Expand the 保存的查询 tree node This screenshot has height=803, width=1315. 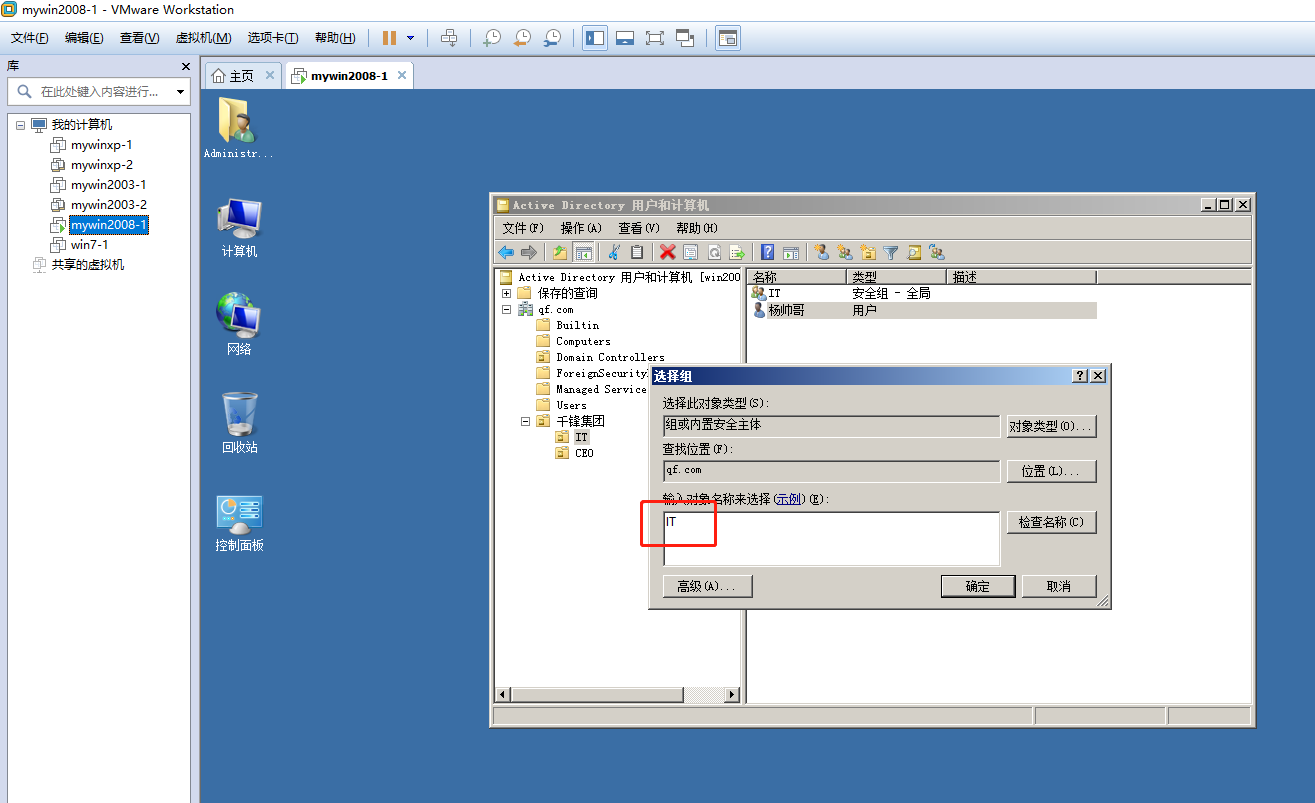click(x=507, y=293)
